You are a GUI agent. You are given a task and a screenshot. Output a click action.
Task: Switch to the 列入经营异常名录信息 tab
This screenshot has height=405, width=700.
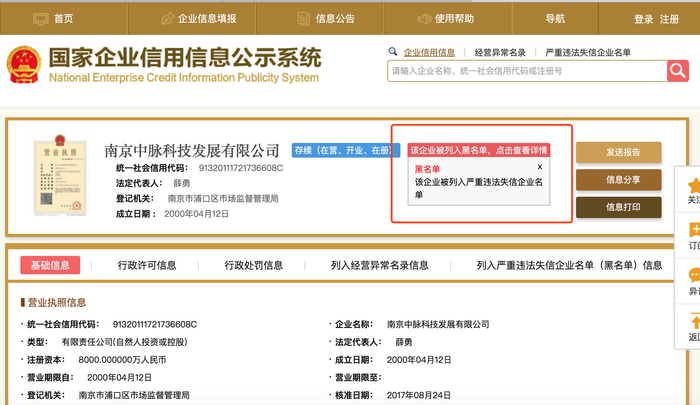click(379, 265)
